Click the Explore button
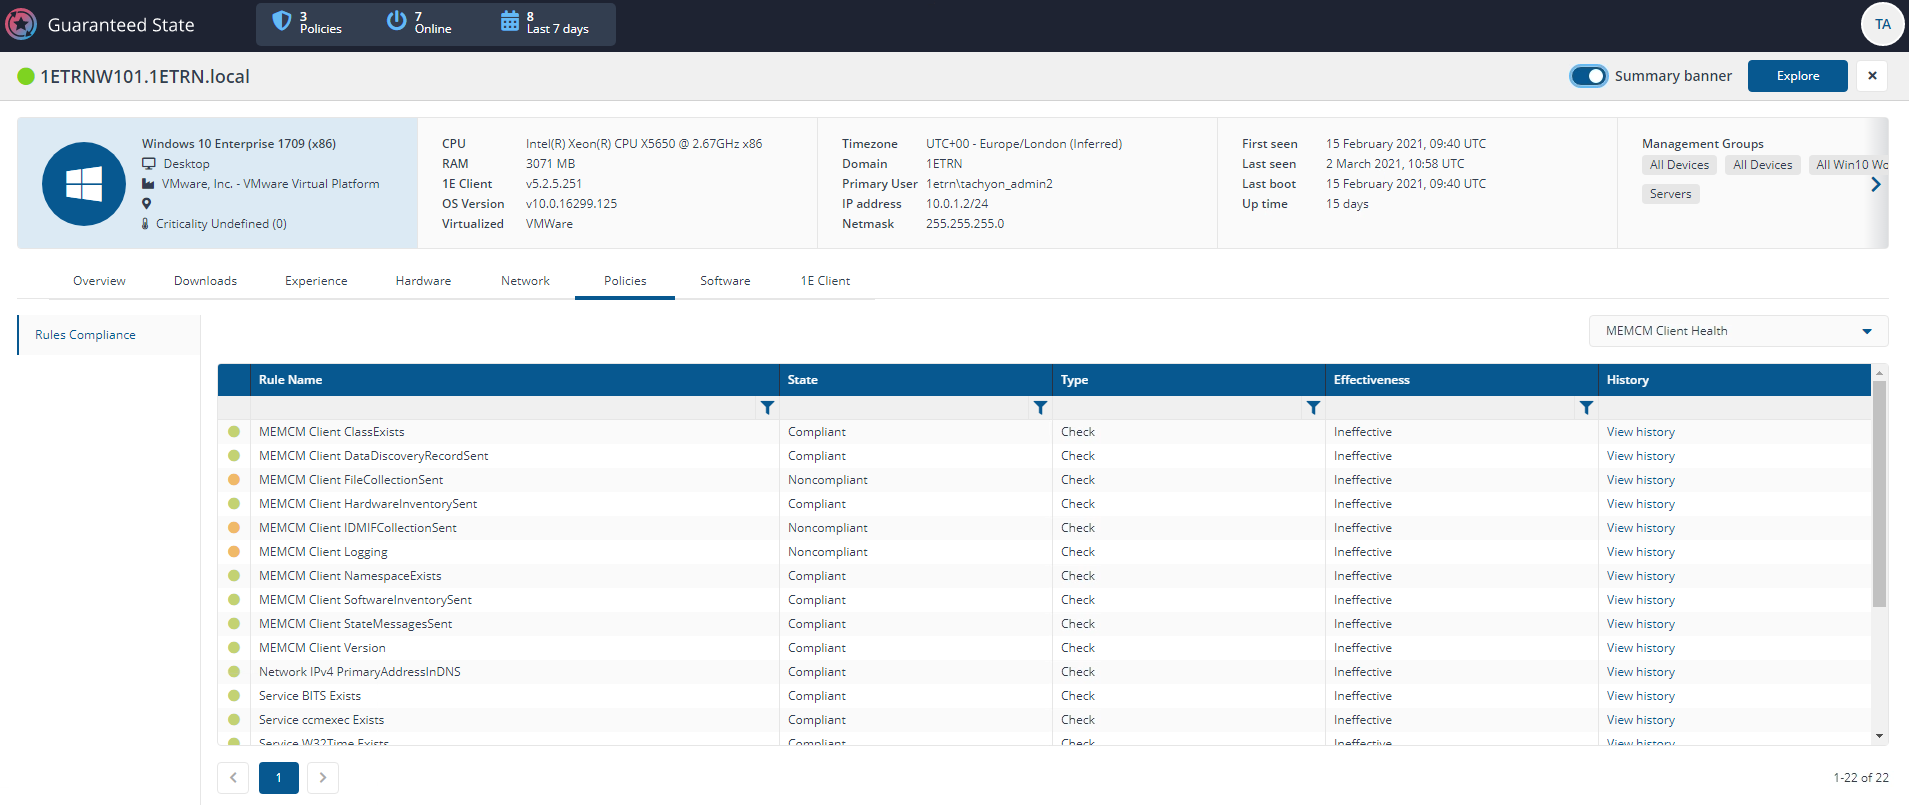The image size is (1909, 805). click(1797, 76)
